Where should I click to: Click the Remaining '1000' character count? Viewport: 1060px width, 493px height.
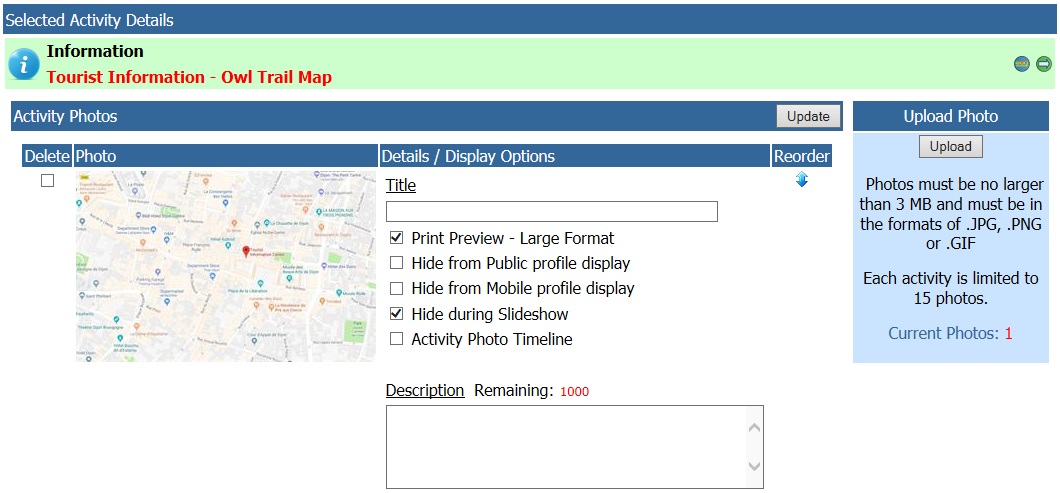pyautogui.click(x=575, y=392)
